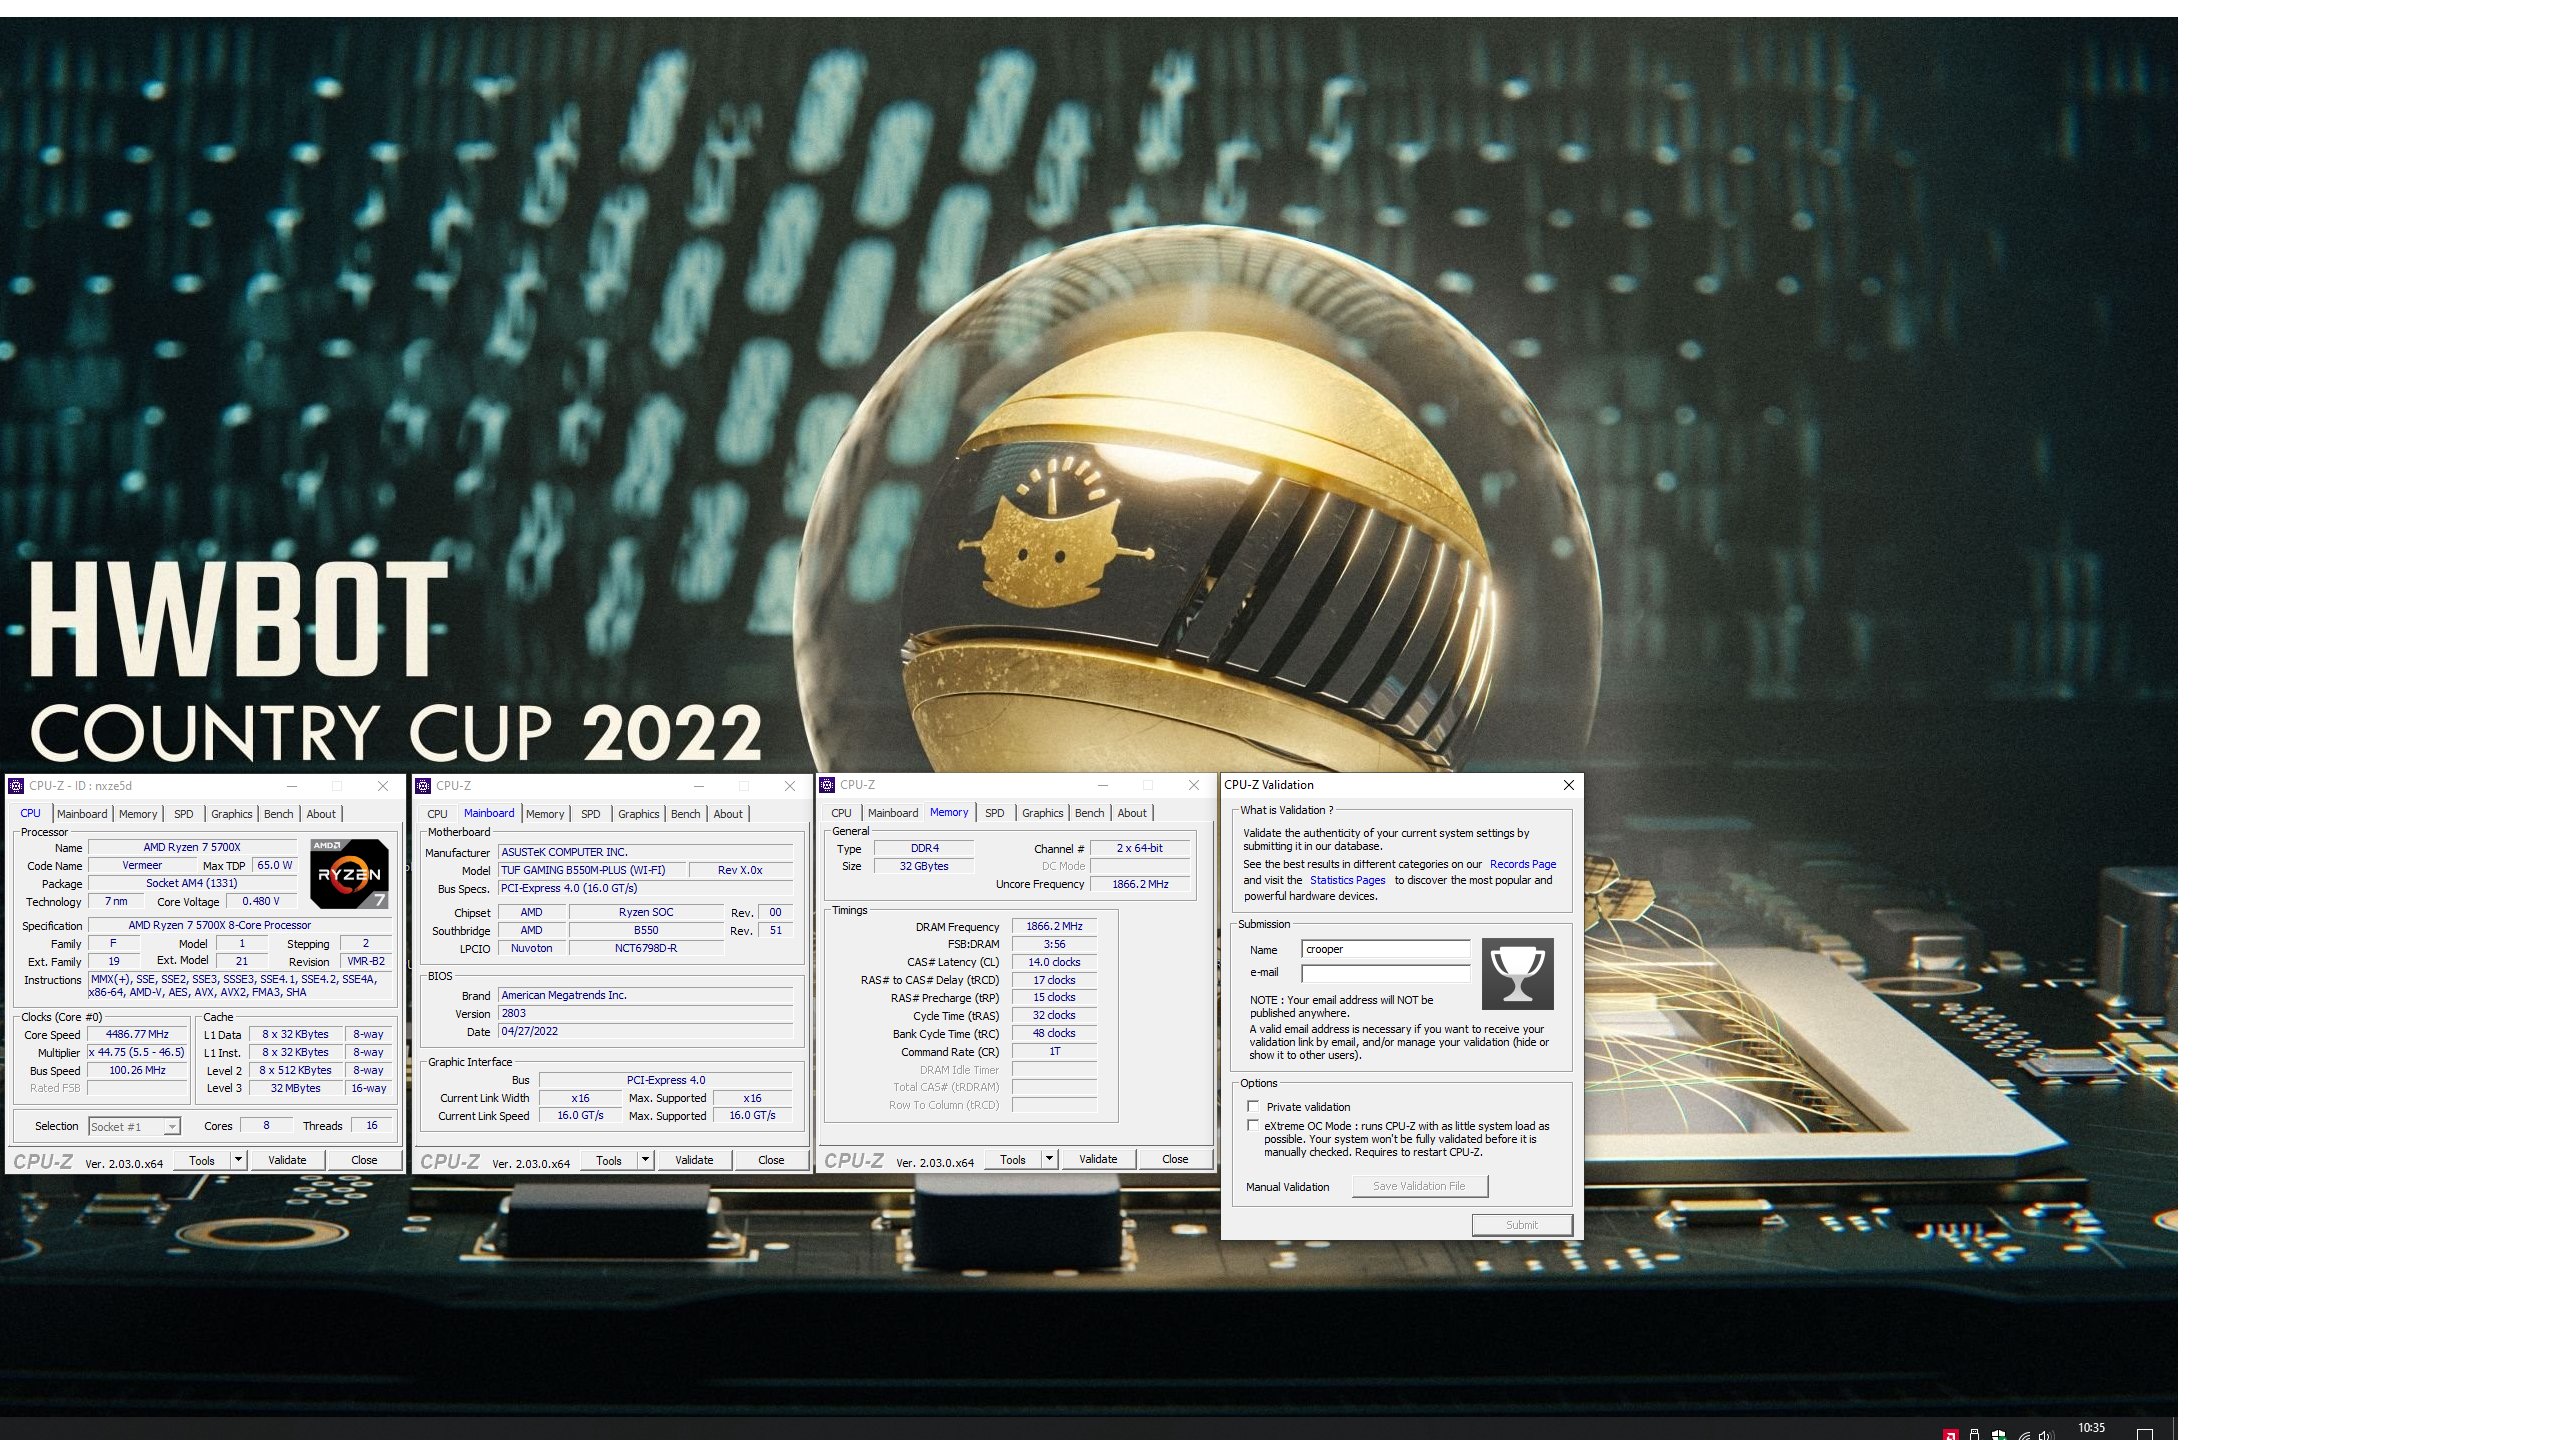The height and width of the screenshot is (1440, 2560).
Task: Click Validate button in Memory window
Action: (x=1098, y=1159)
